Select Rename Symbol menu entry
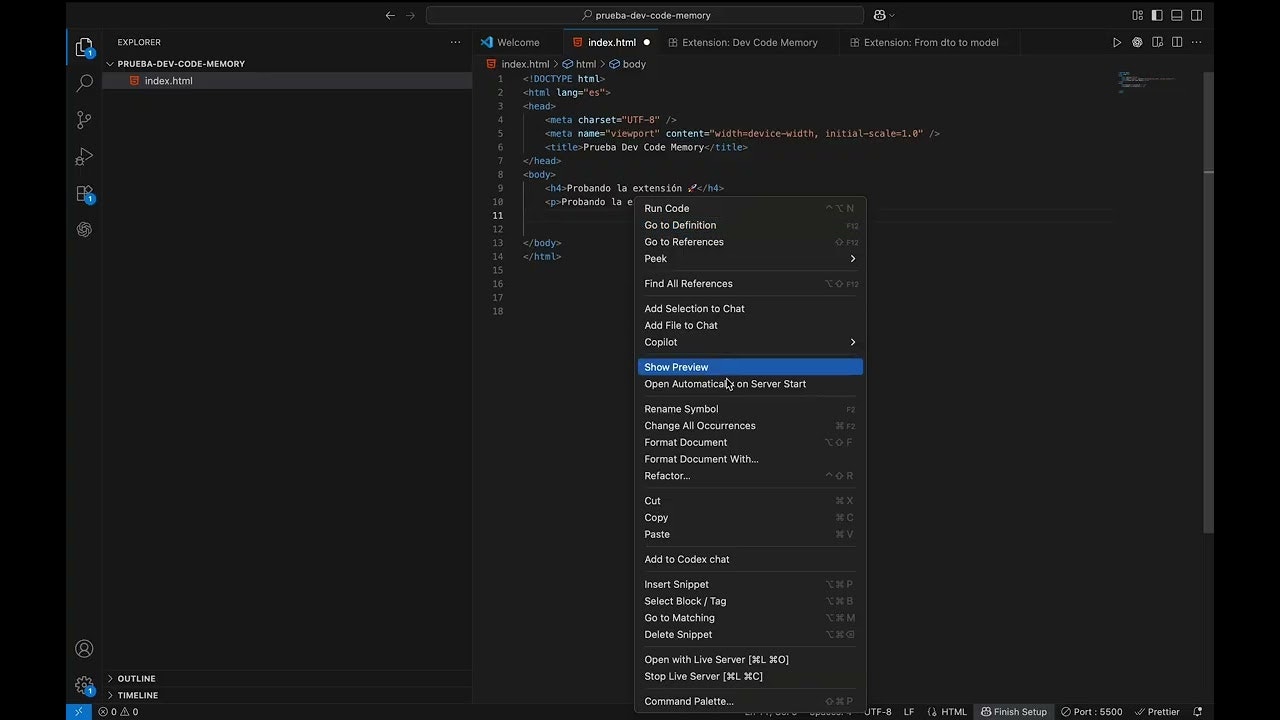The image size is (1280, 720). pyautogui.click(x=750, y=409)
